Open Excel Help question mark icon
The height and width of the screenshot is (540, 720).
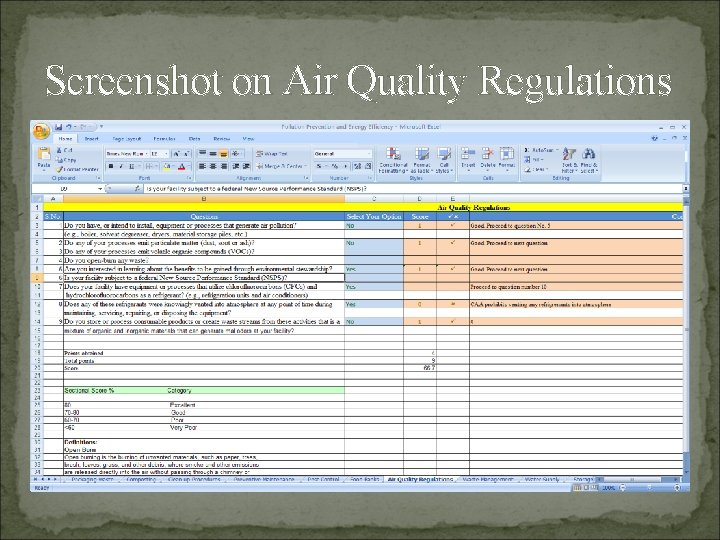pos(654,138)
